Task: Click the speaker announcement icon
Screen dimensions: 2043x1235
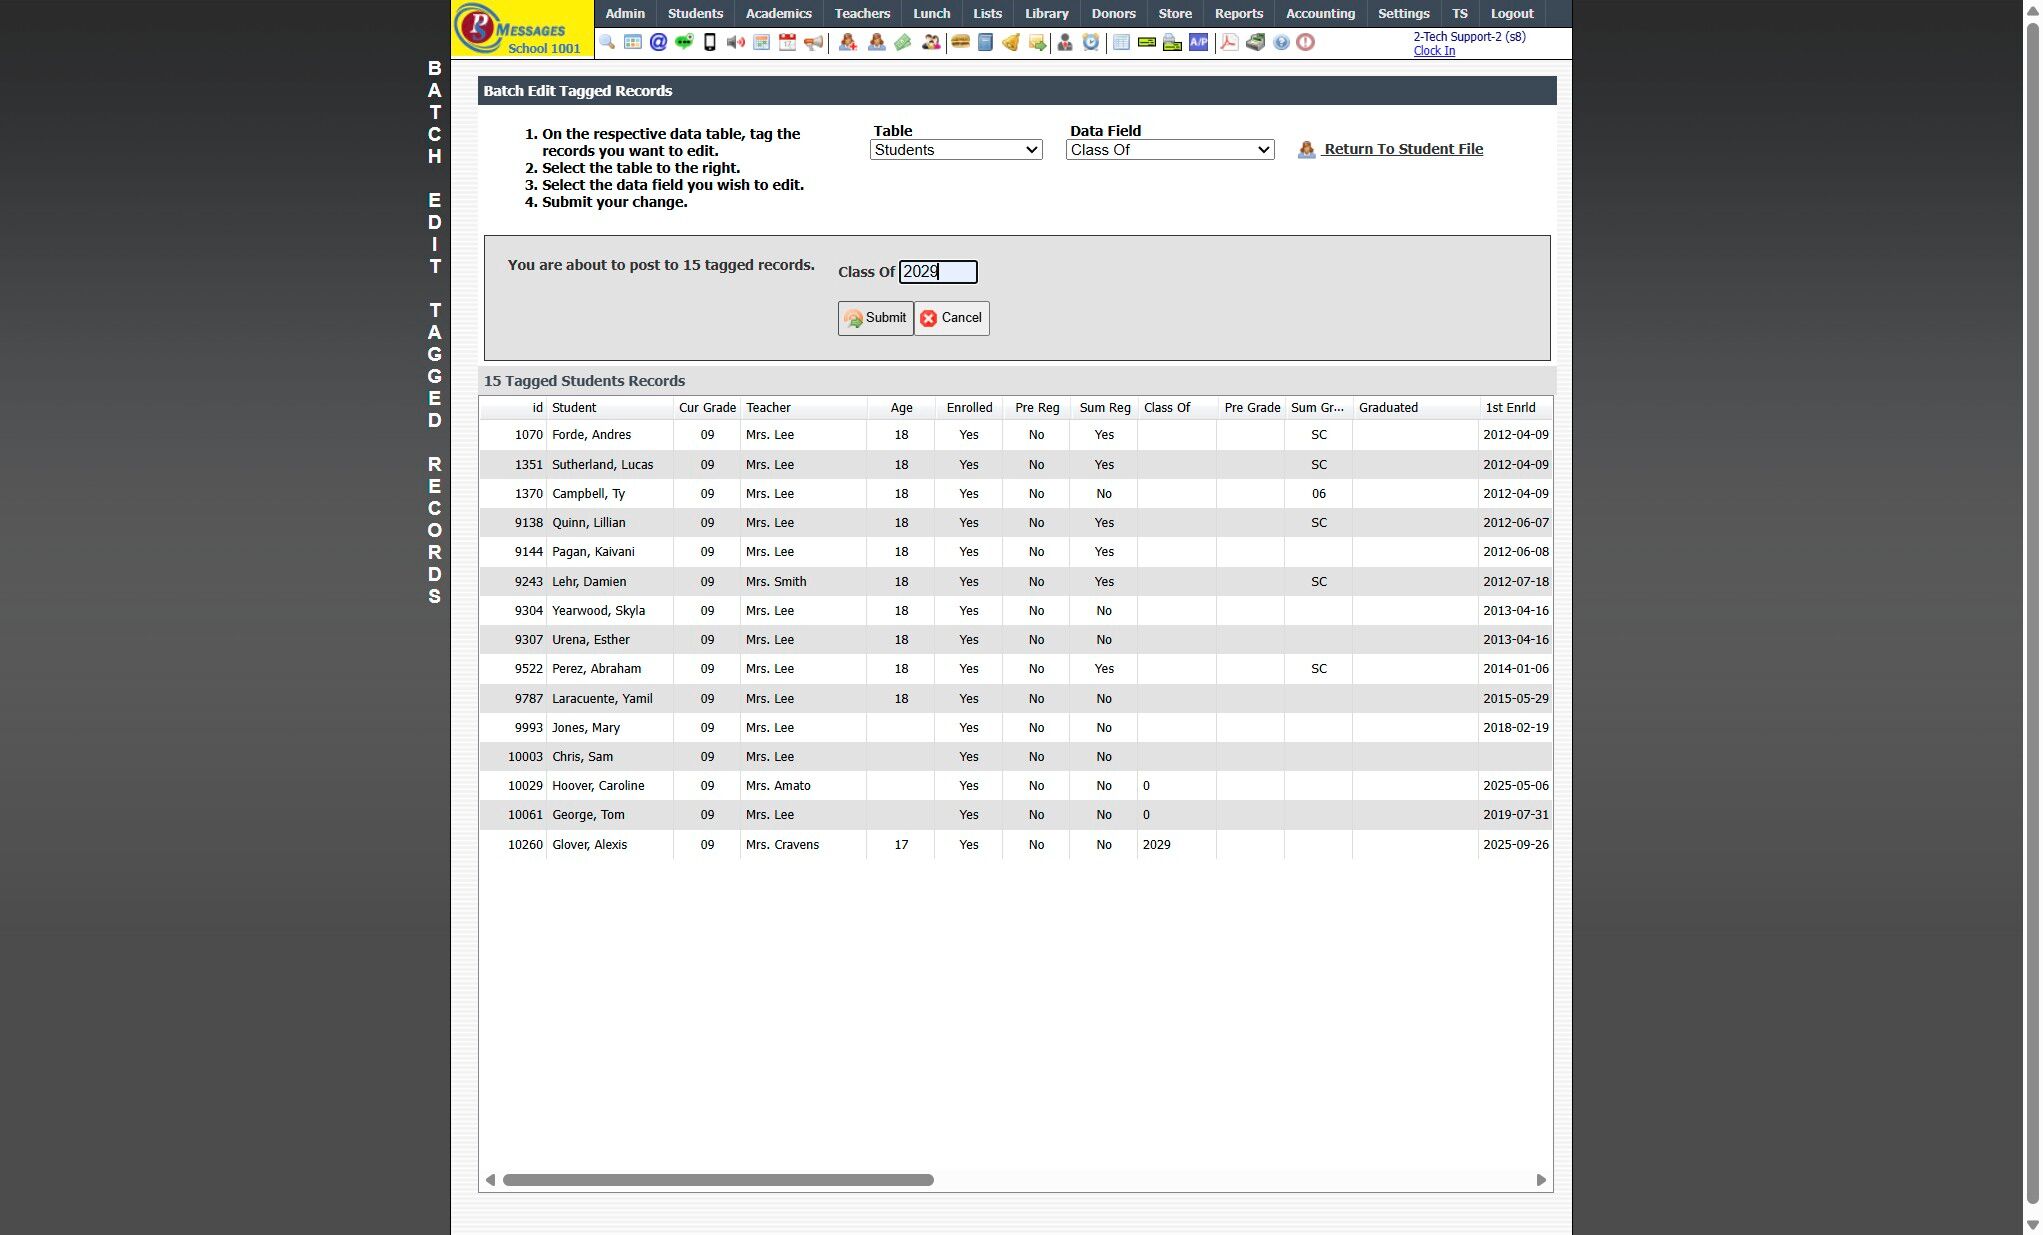Action: point(736,43)
